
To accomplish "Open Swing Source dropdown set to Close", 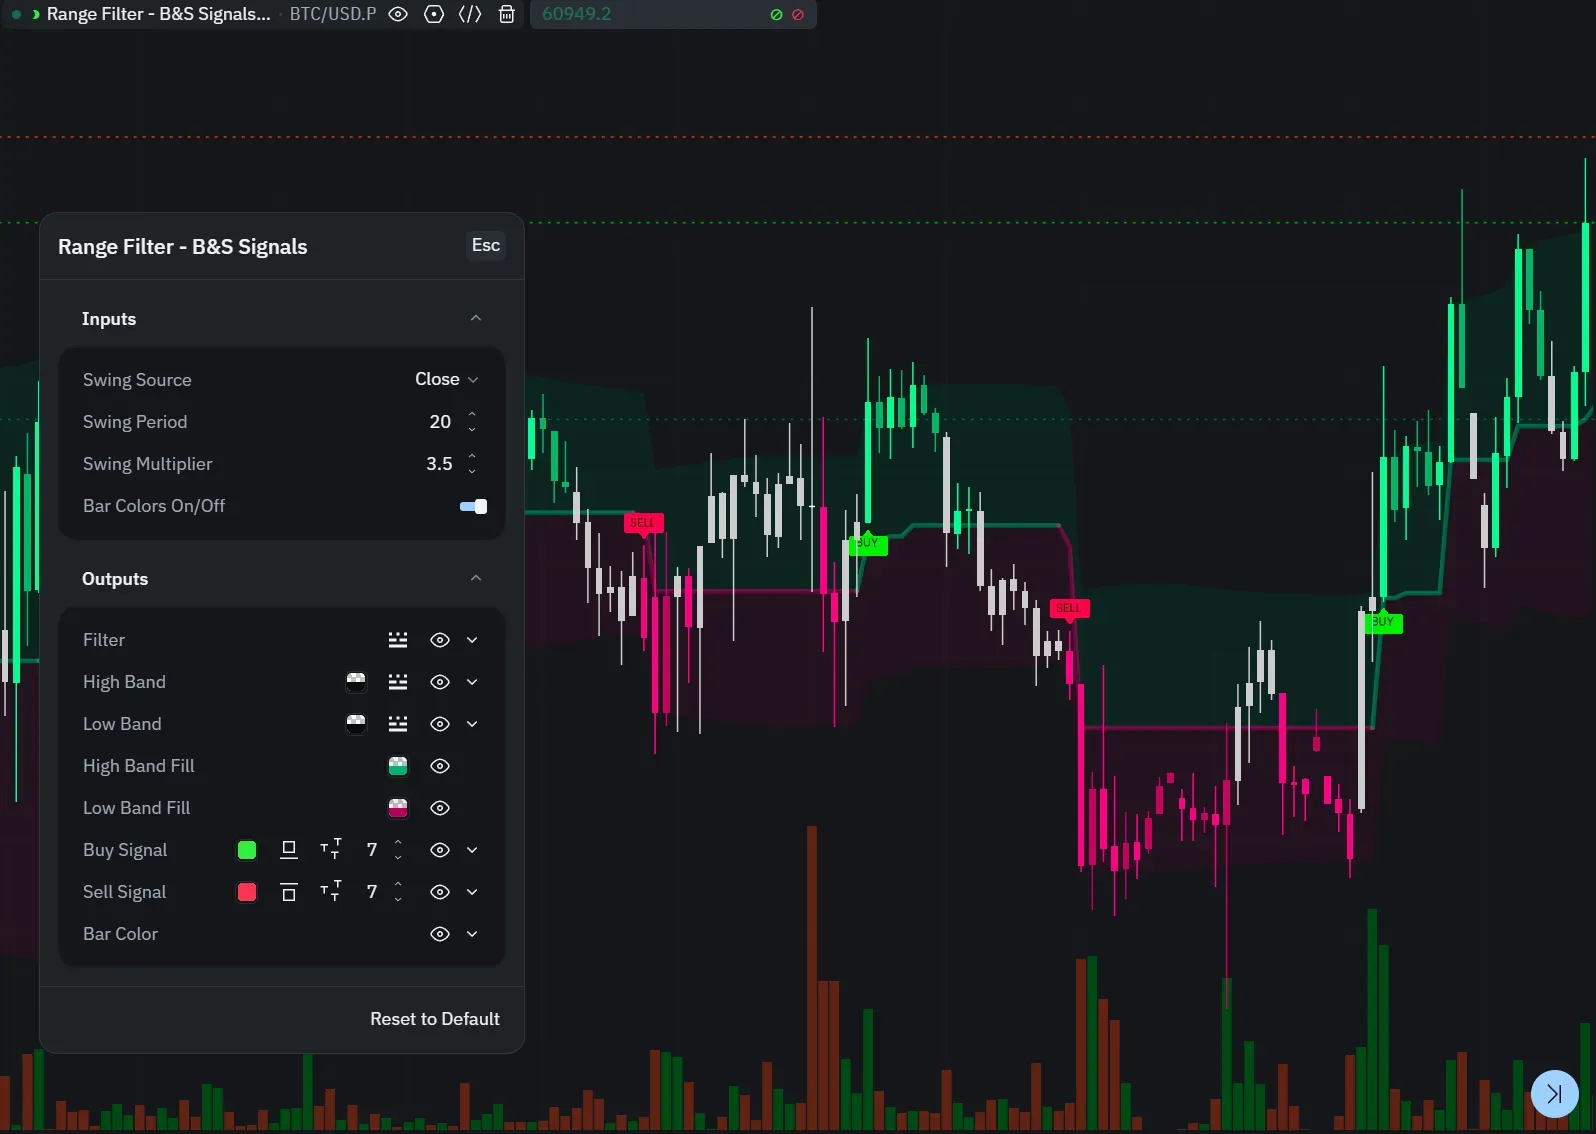I will [x=447, y=379].
